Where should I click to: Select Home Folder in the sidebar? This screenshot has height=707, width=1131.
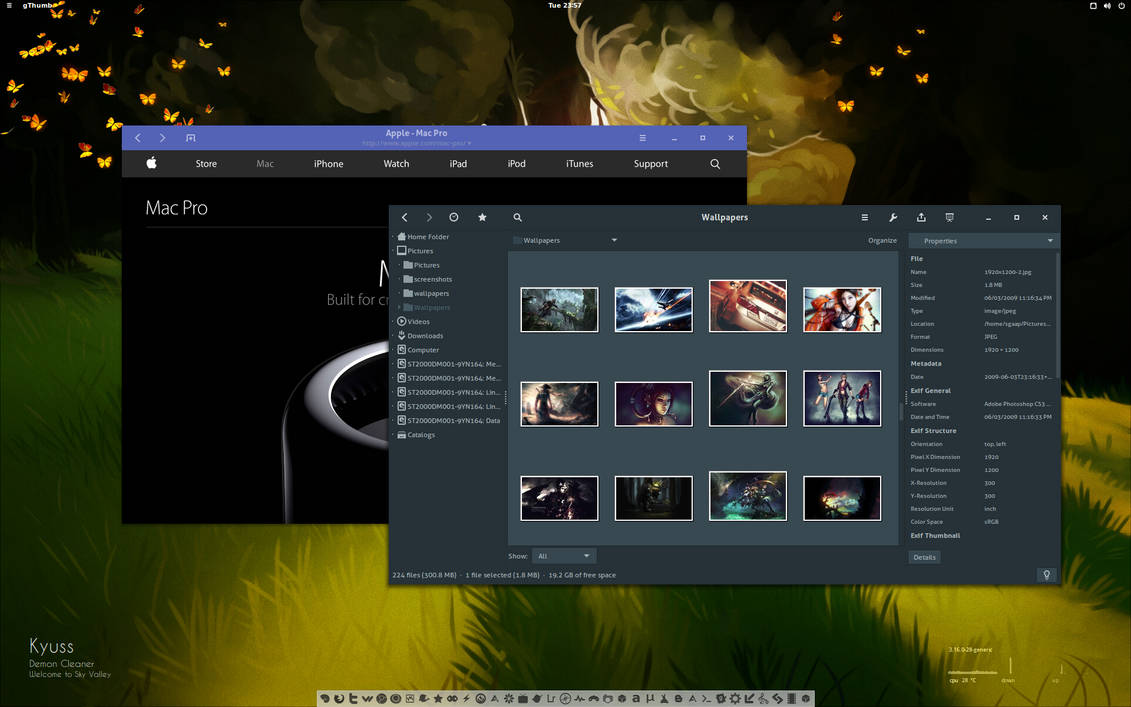(x=428, y=237)
